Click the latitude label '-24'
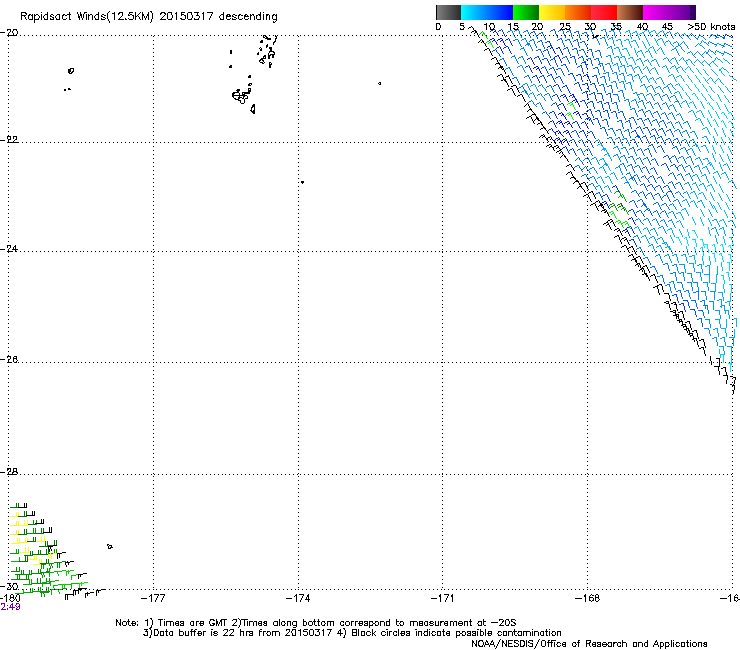The height and width of the screenshot is (650, 740). point(9,248)
